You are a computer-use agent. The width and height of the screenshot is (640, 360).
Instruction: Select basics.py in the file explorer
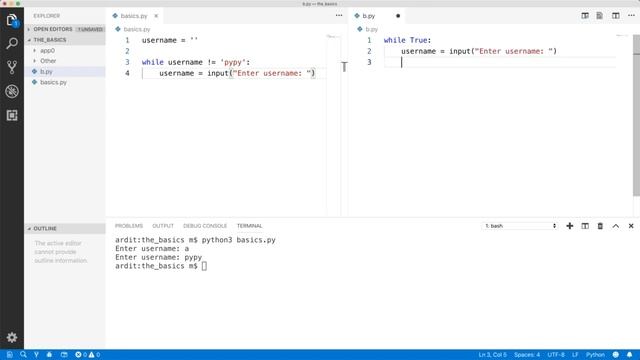pyautogui.click(x=53, y=82)
